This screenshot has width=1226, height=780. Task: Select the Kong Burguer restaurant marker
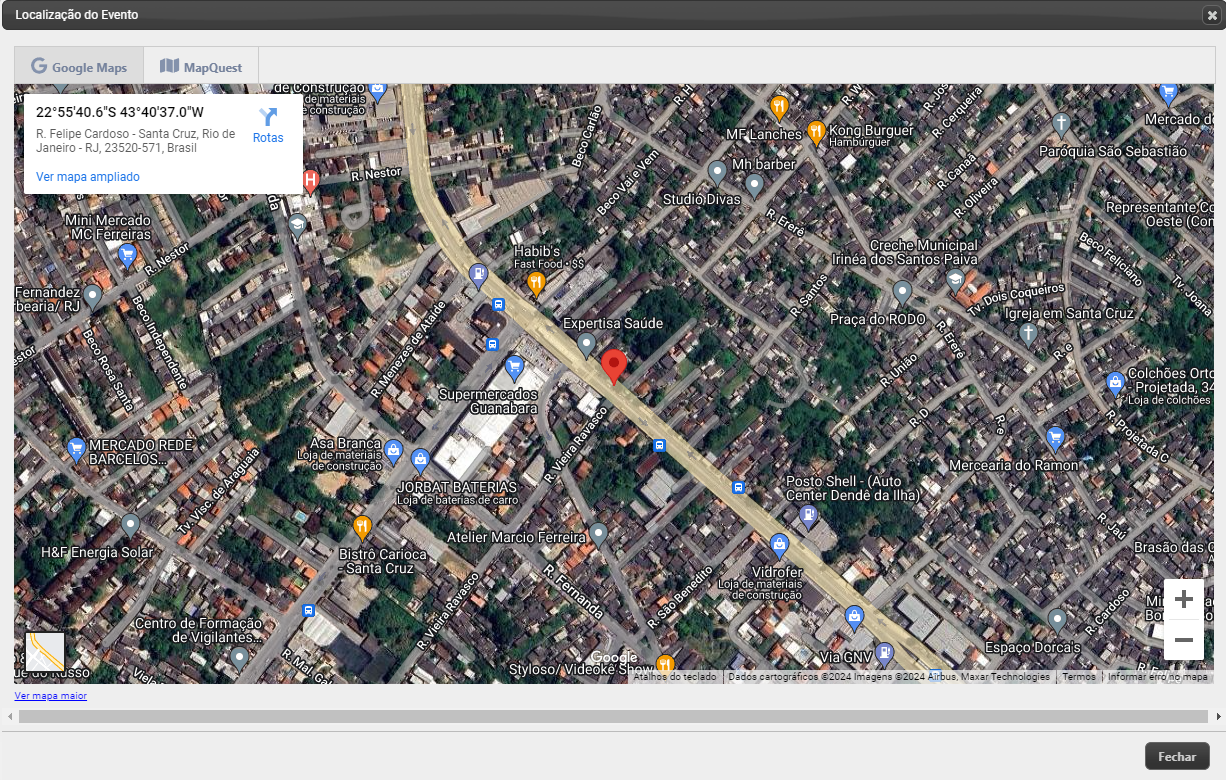(x=816, y=132)
